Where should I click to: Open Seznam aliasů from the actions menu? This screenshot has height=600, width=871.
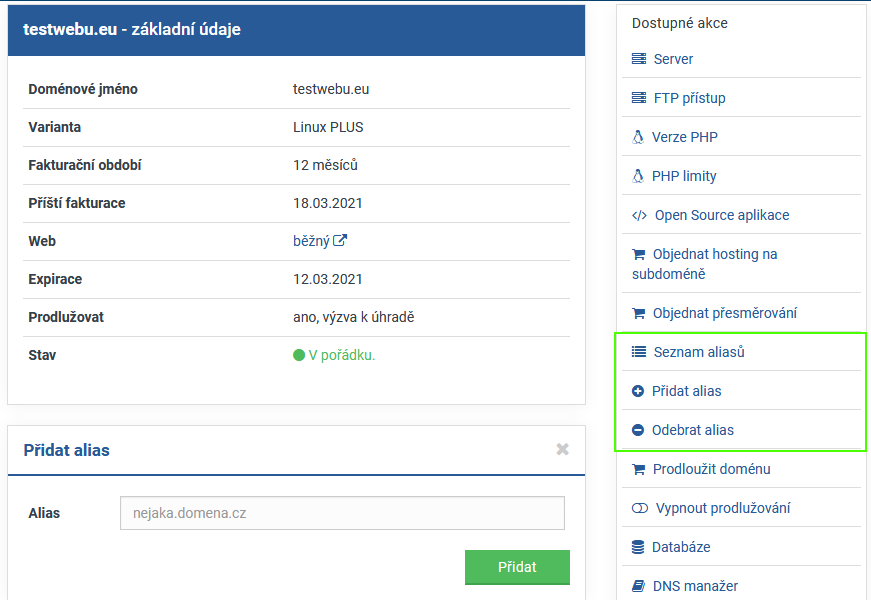[x=699, y=352]
